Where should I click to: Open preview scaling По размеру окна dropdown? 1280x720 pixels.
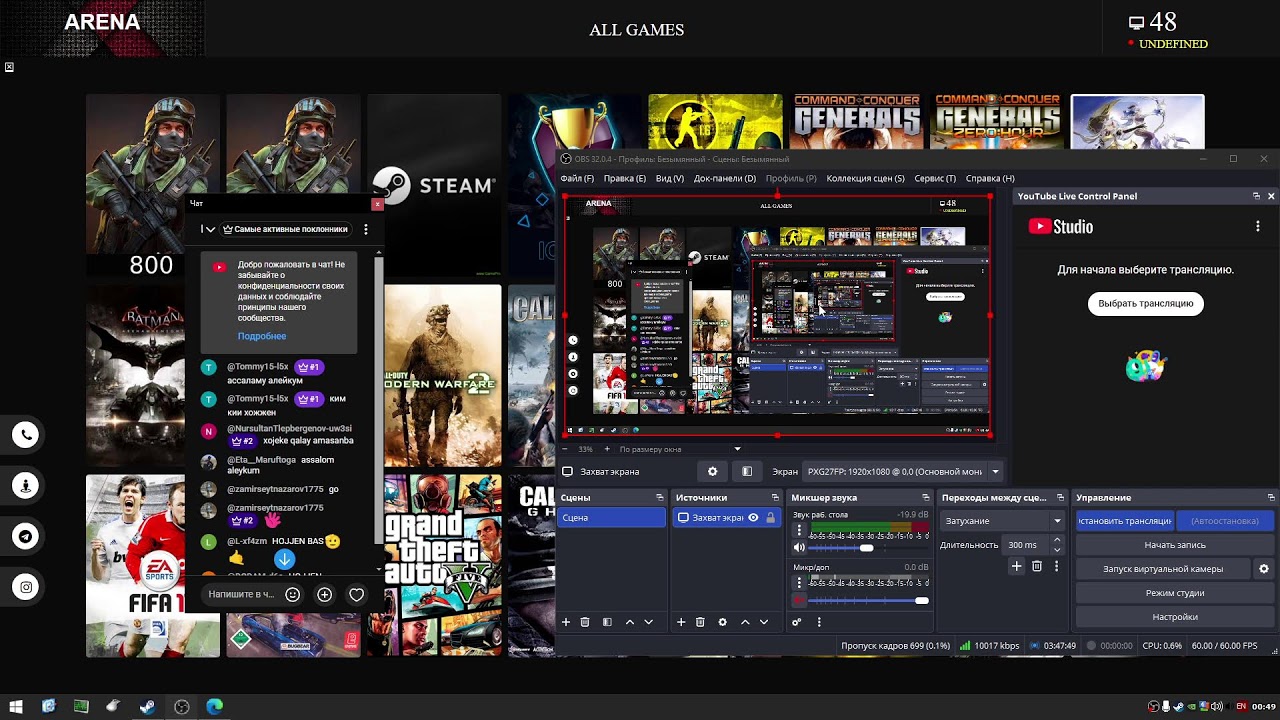[x=680, y=449]
